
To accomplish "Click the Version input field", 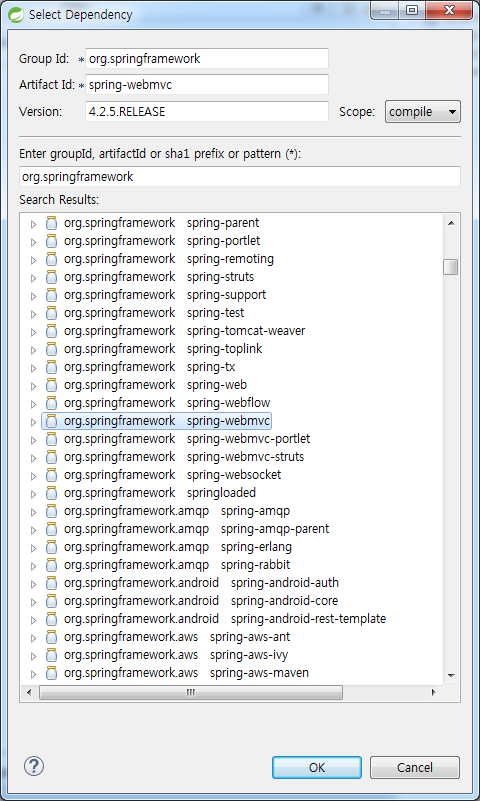I will [x=207, y=111].
